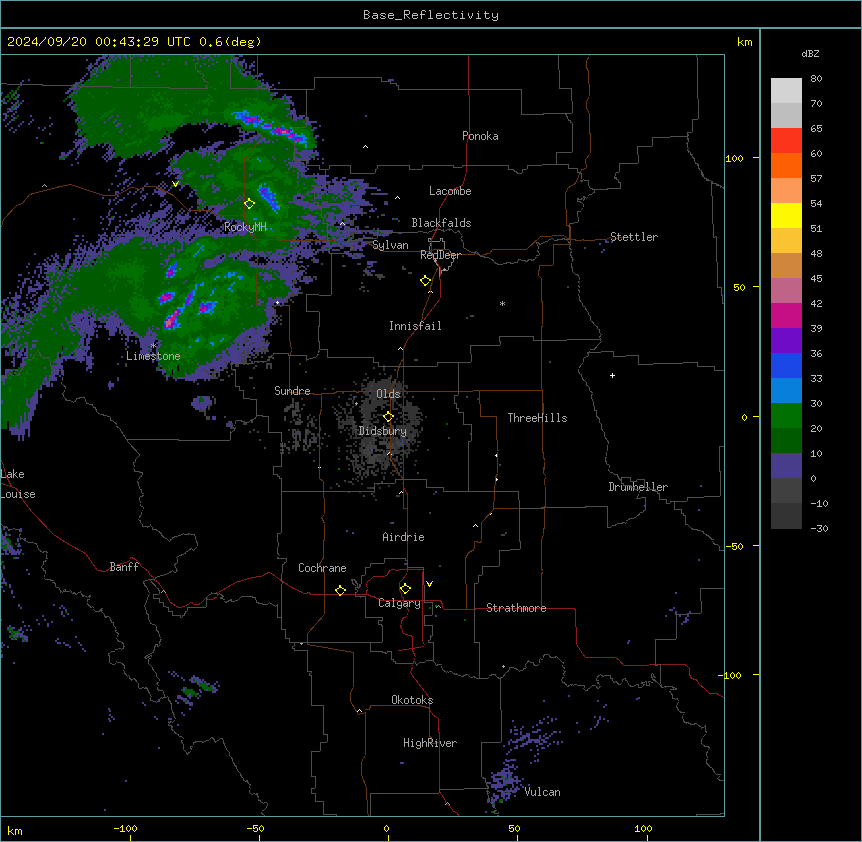The height and width of the screenshot is (842, 862).
Task: Click the Didsbury town label
Action: point(382,431)
